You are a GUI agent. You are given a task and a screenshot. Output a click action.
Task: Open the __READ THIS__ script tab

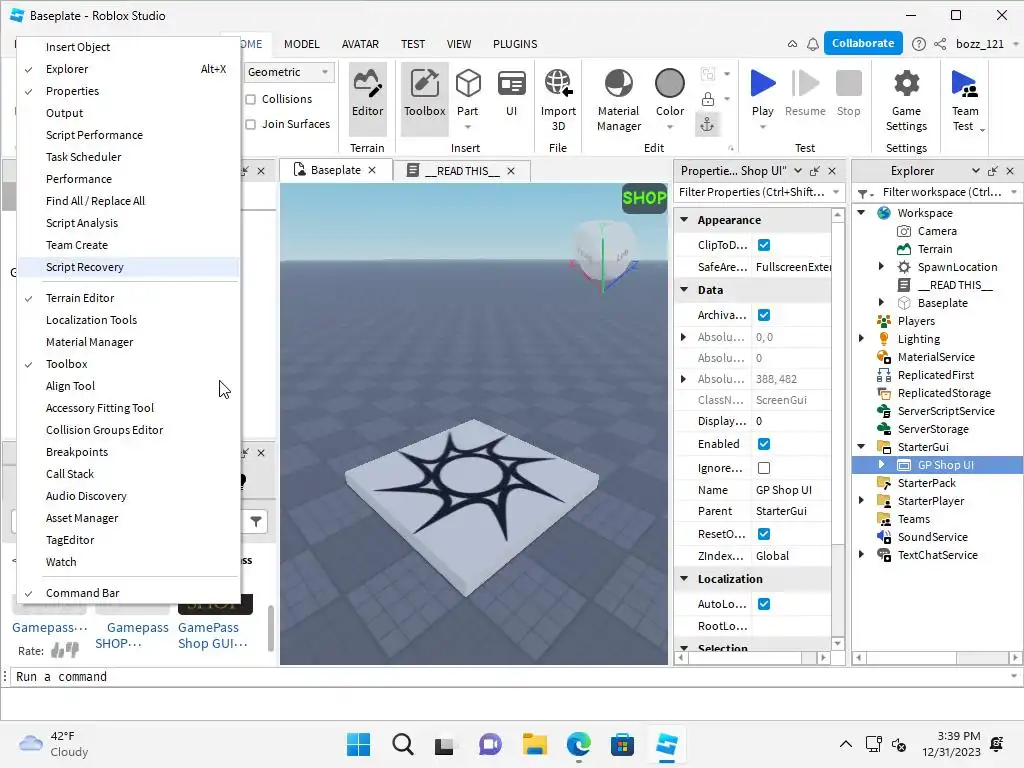coord(462,171)
